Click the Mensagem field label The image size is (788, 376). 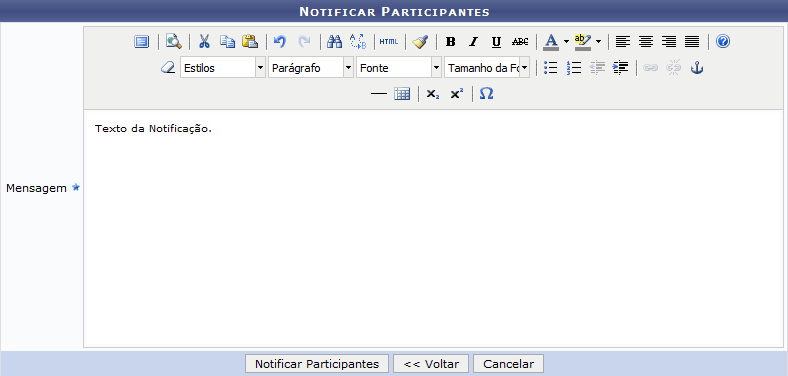tap(36, 189)
